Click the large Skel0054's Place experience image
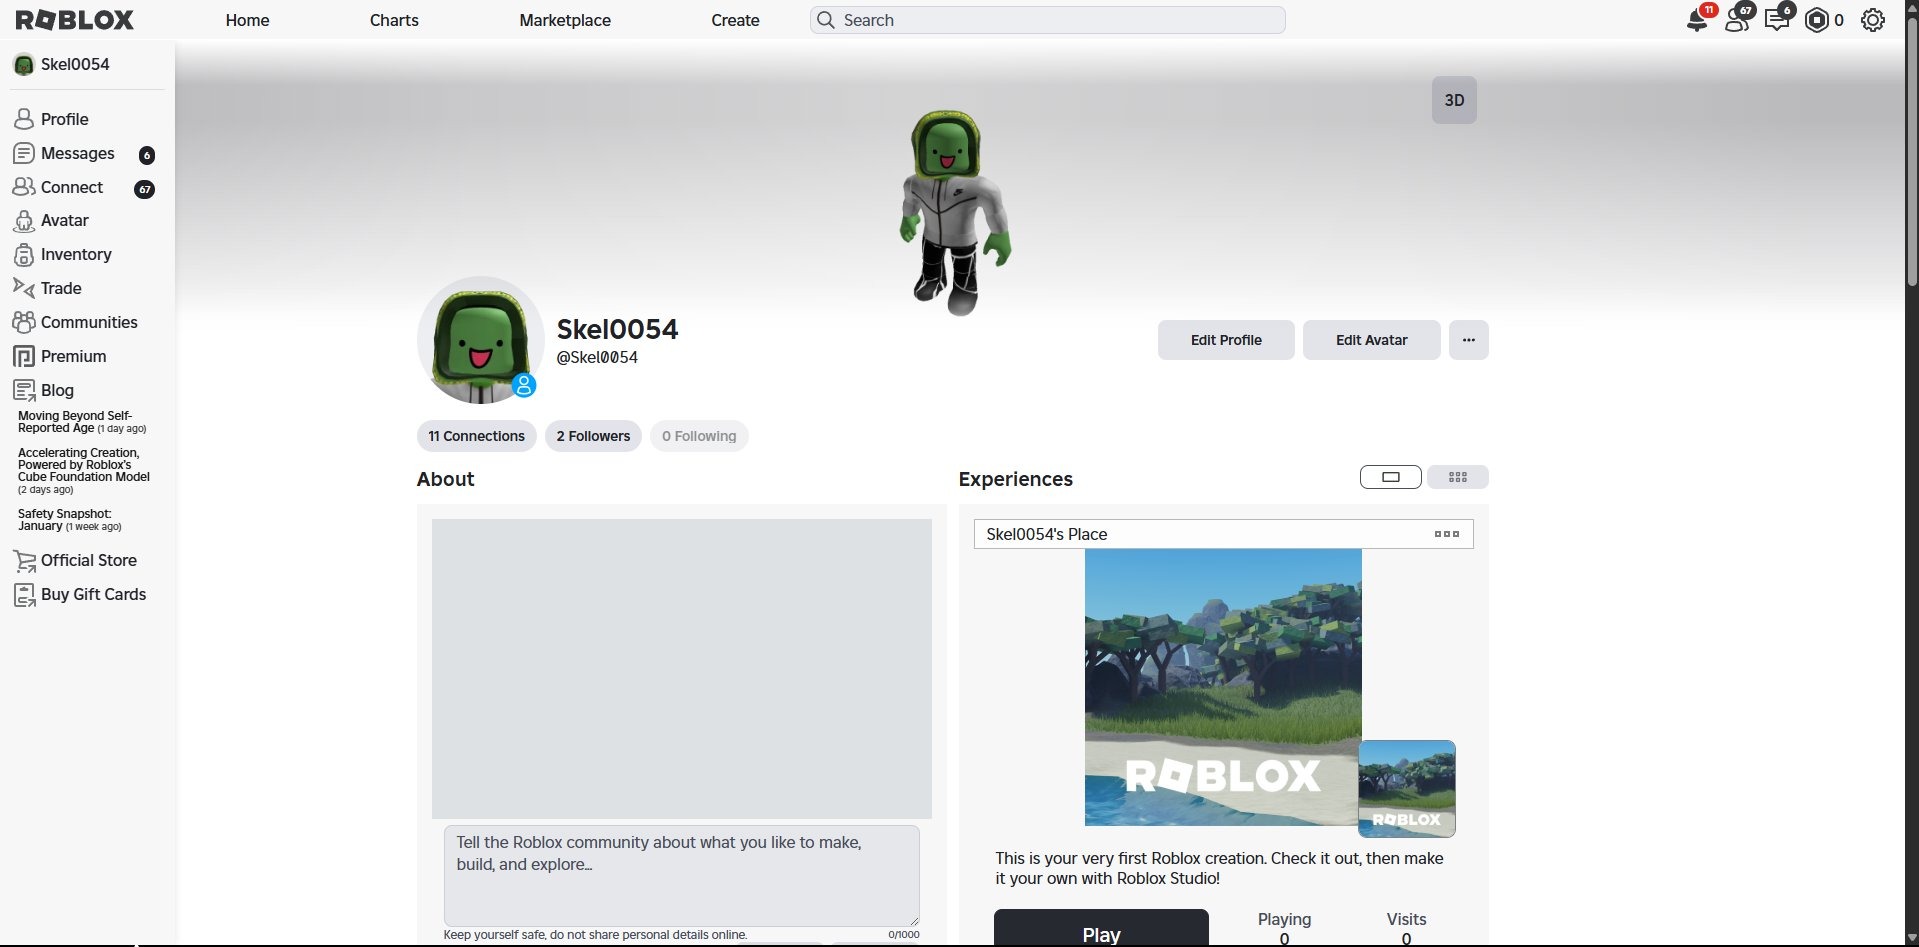This screenshot has width=1919, height=947. [x=1223, y=687]
